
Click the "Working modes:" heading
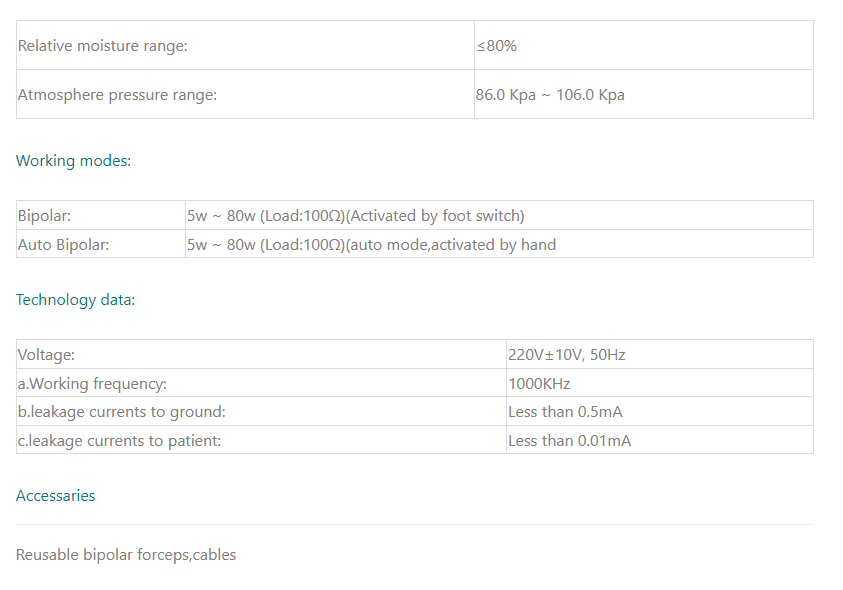point(73,160)
